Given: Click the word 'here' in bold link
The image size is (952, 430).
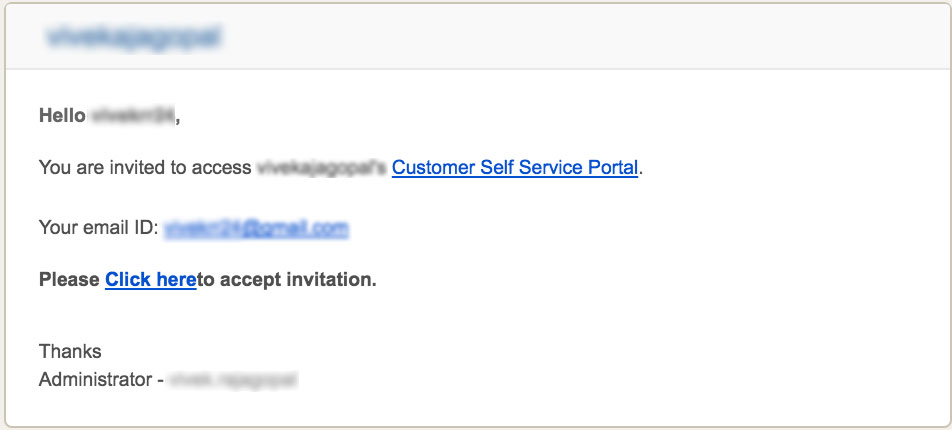Looking at the screenshot, I should click(x=176, y=279).
